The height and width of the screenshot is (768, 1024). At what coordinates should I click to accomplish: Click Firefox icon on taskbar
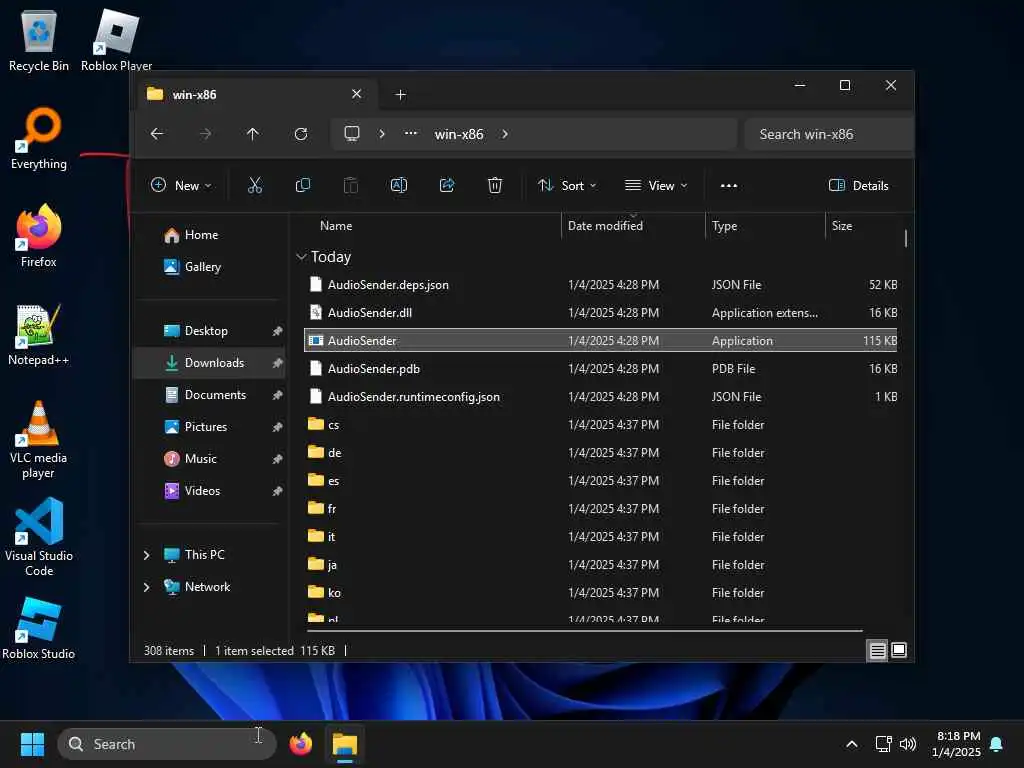[x=301, y=744]
